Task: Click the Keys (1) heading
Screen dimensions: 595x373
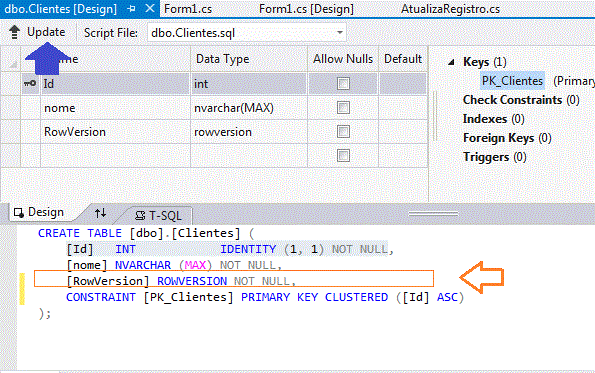Action: point(485,62)
